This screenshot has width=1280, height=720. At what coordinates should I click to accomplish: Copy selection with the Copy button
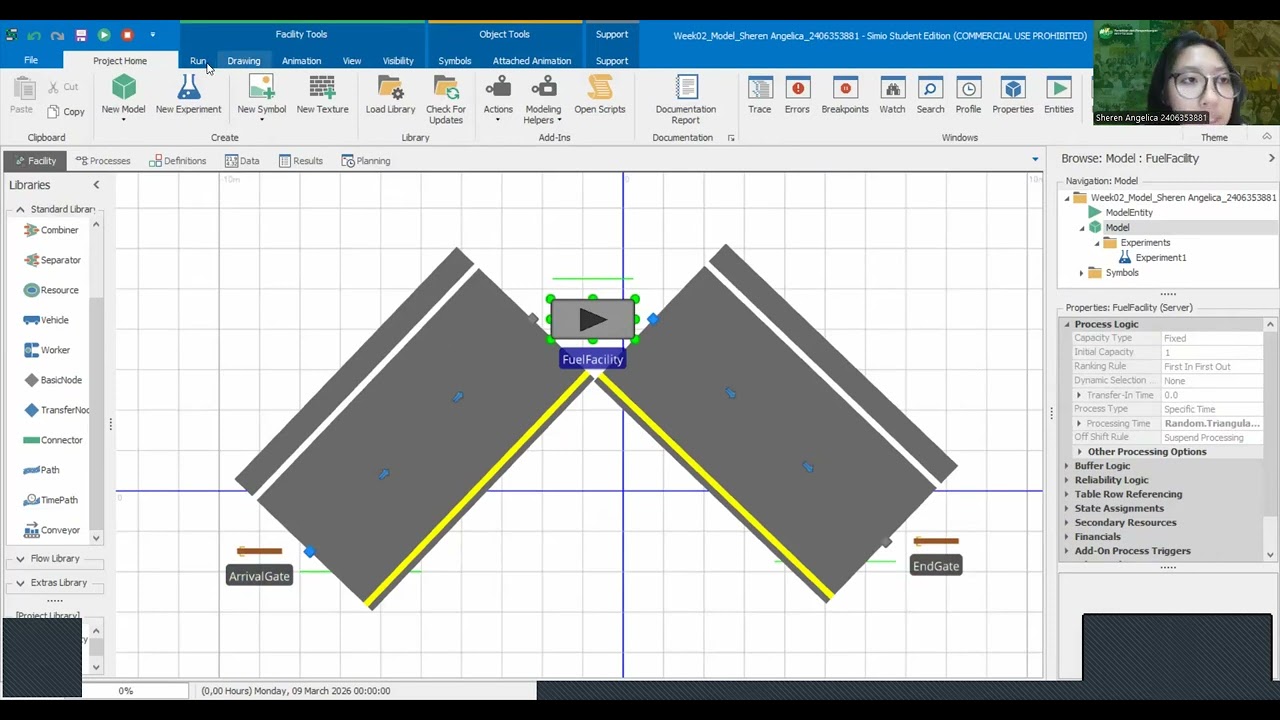(x=66, y=112)
